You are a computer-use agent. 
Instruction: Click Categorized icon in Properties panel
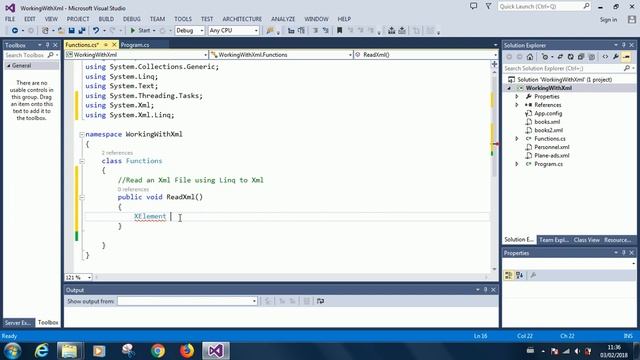point(509,276)
